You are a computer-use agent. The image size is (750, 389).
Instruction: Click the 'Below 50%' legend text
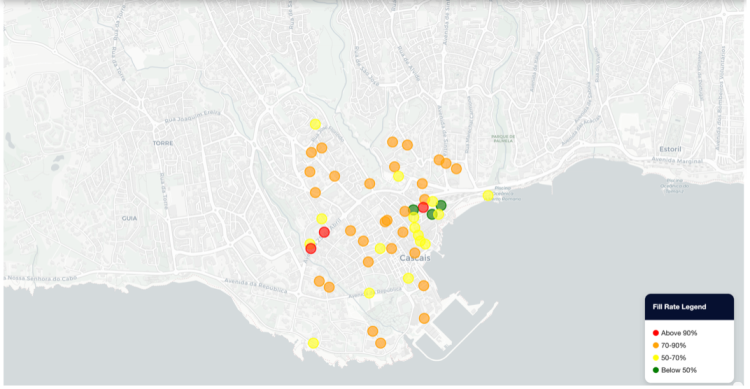[x=679, y=370]
